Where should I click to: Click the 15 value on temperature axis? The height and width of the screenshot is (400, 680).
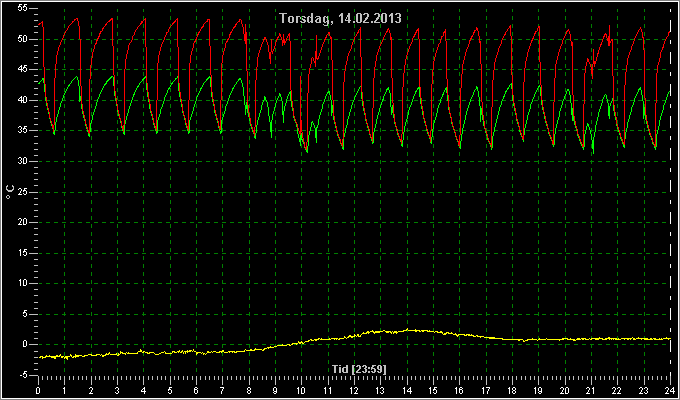[23, 253]
